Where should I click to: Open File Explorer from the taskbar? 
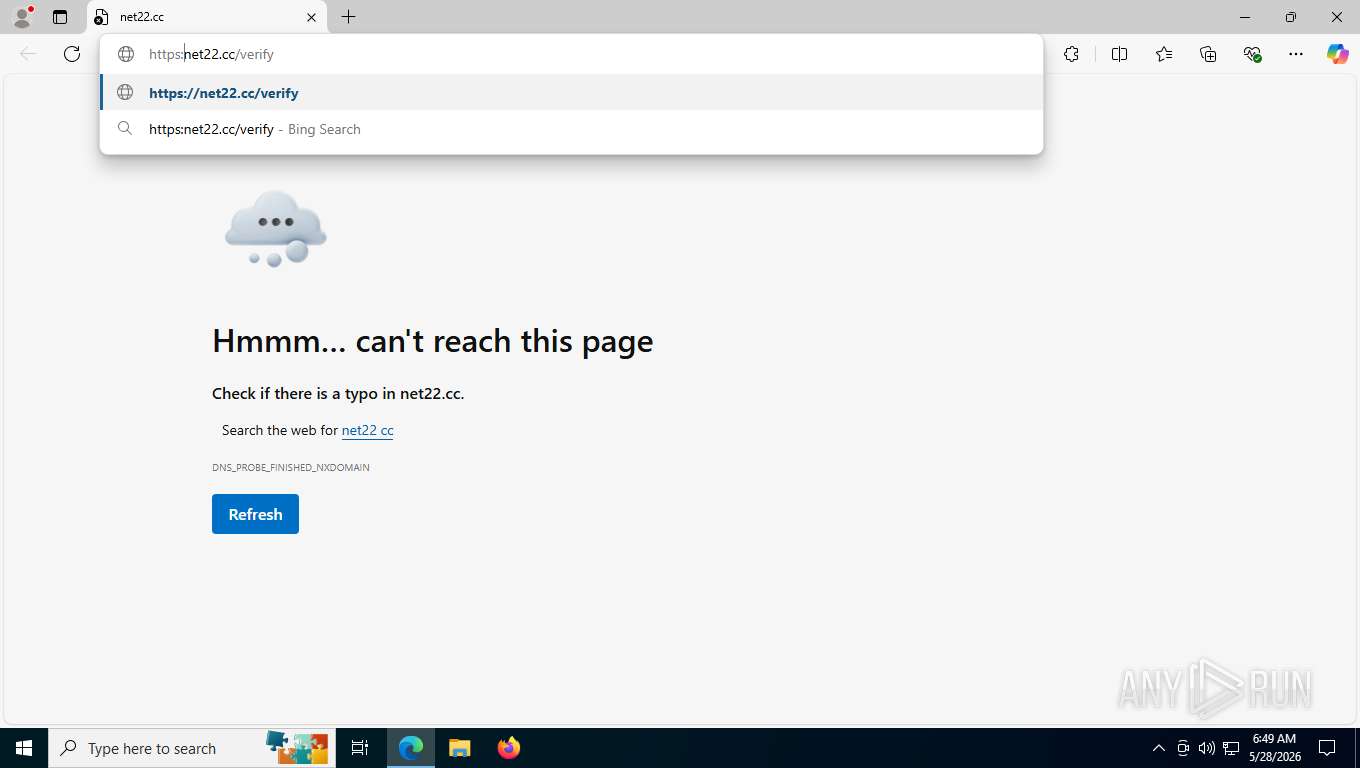point(459,748)
